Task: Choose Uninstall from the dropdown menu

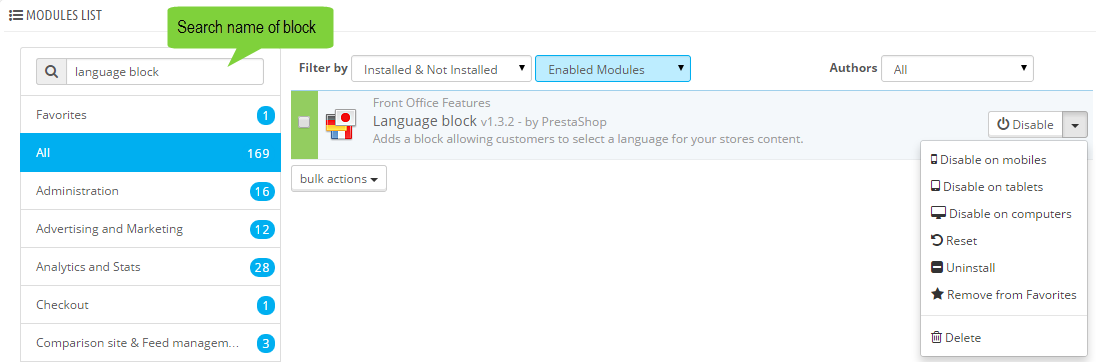Action: (x=962, y=268)
